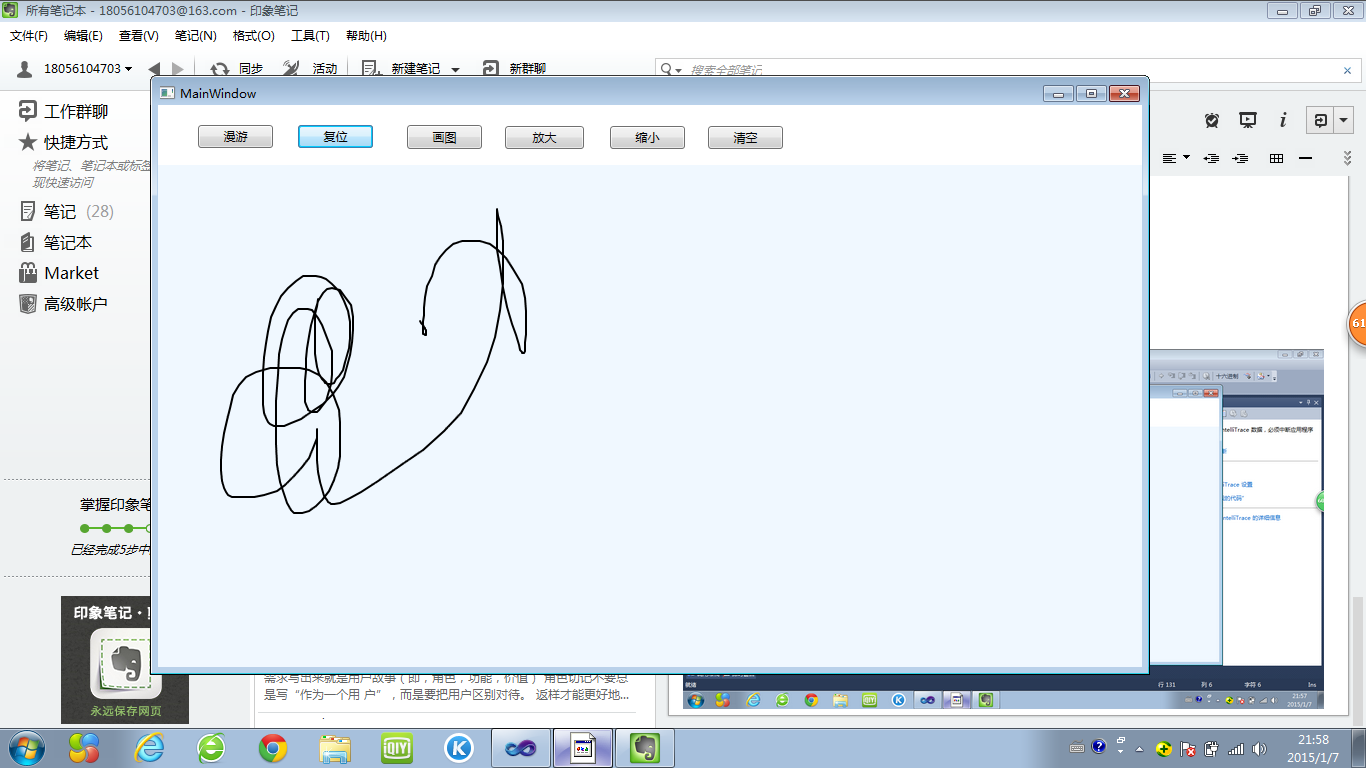Select 高级帐户 in the sidebar

[x=63, y=304]
